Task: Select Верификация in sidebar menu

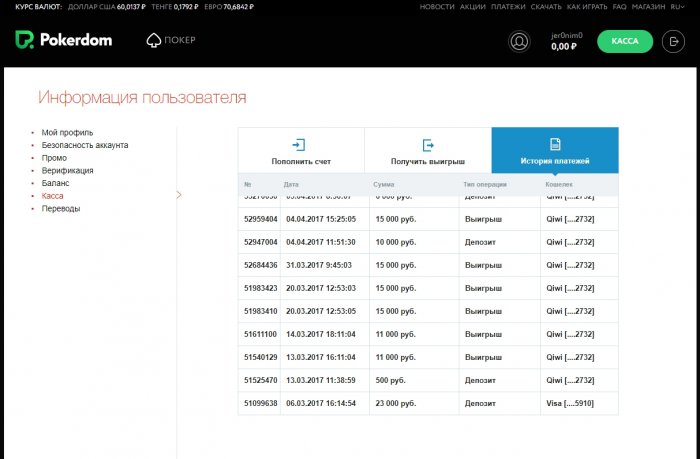Action: pyautogui.click(x=68, y=171)
